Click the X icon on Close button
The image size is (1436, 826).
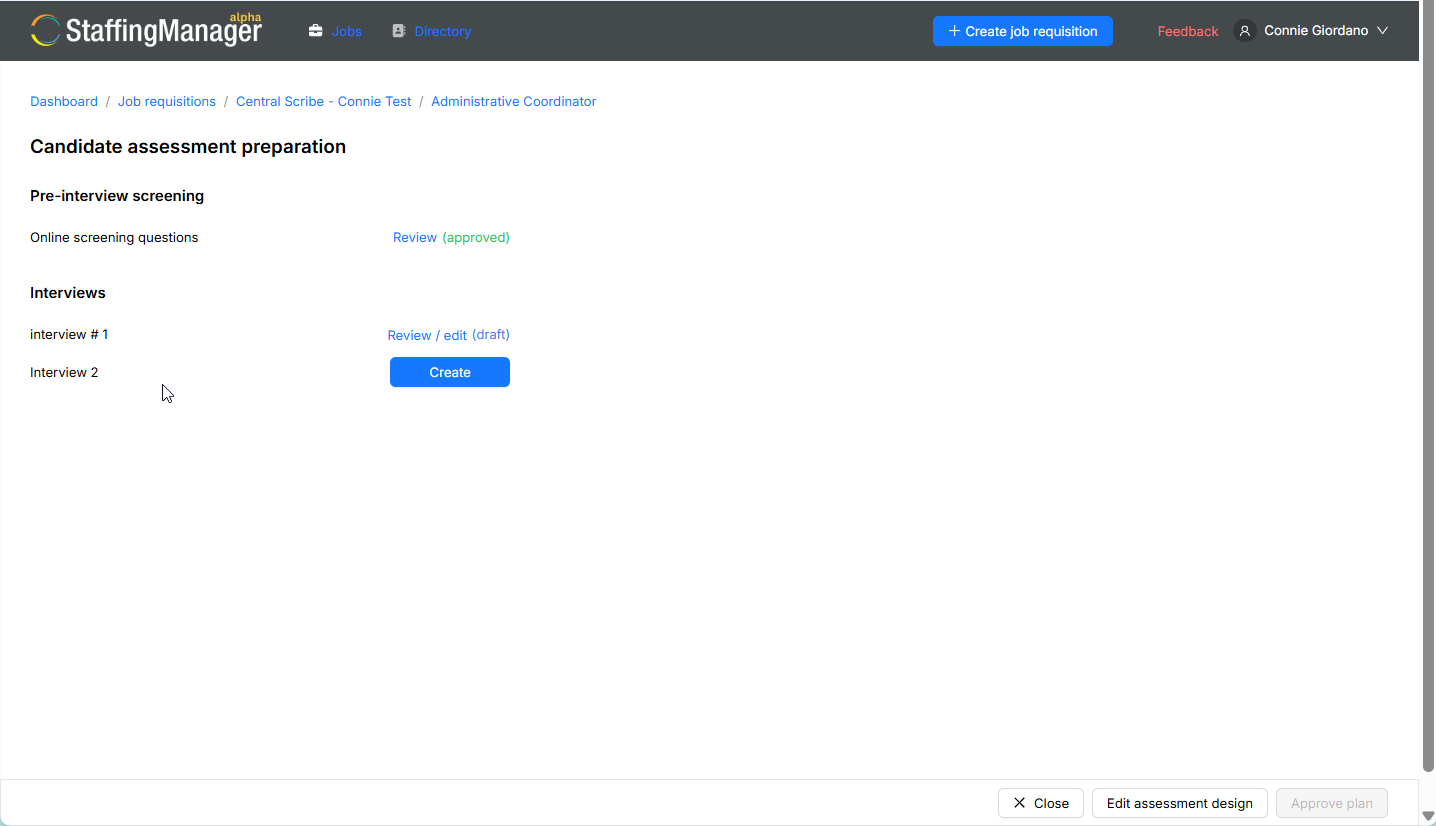1019,803
